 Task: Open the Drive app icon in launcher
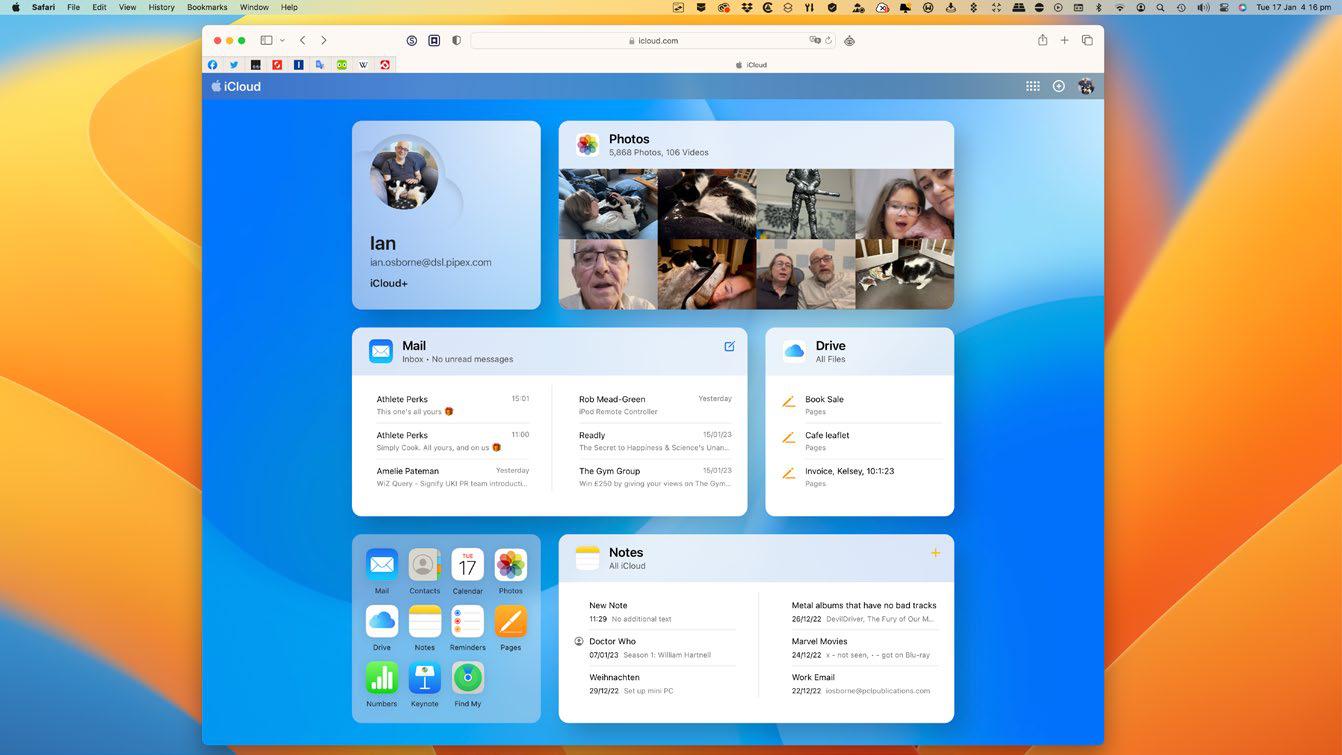click(x=382, y=621)
